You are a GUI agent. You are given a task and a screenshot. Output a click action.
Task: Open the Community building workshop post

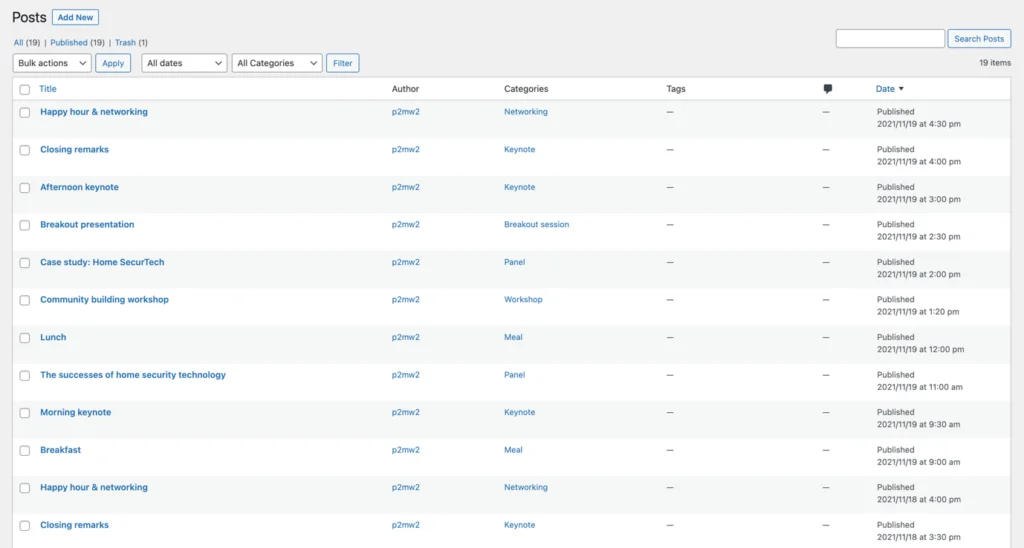point(104,300)
